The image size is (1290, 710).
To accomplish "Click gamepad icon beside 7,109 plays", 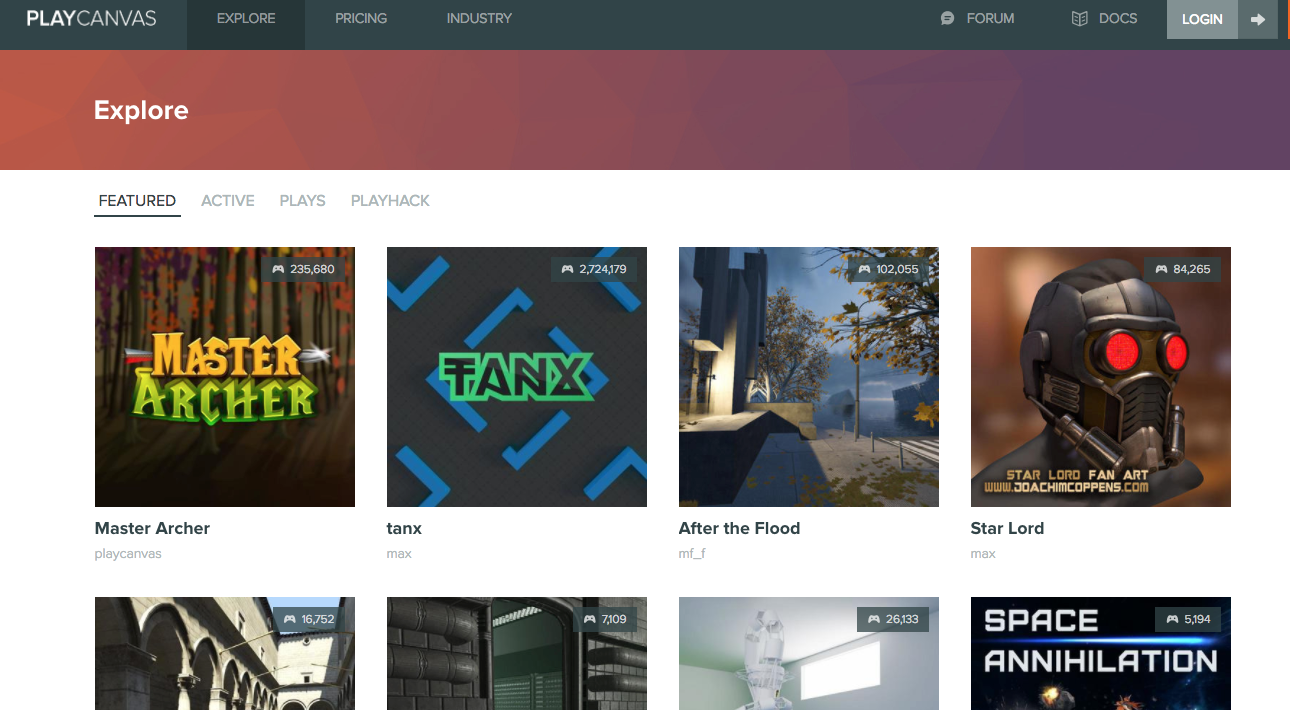I will tap(590, 619).
